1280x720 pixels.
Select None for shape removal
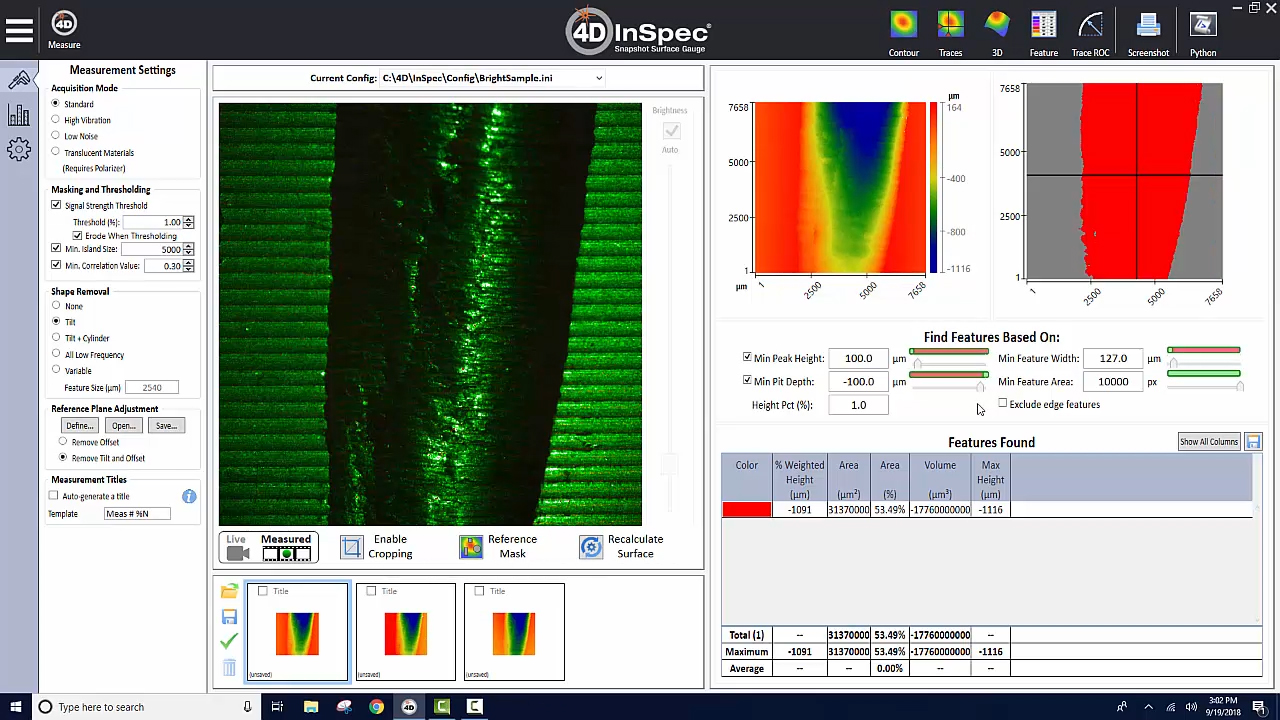coord(56,306)
